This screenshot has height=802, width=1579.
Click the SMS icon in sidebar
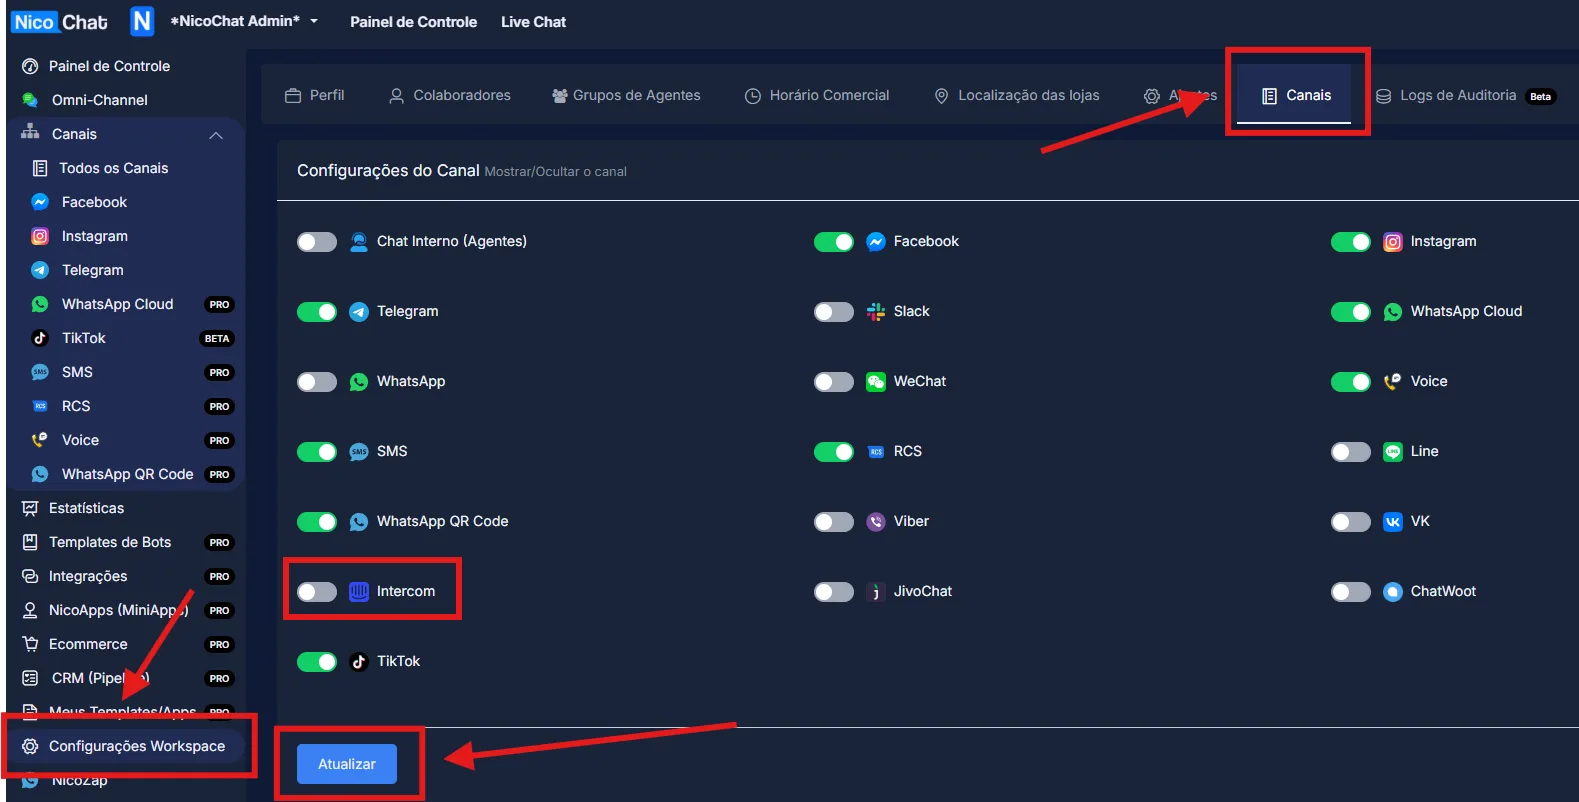point(40,372)
